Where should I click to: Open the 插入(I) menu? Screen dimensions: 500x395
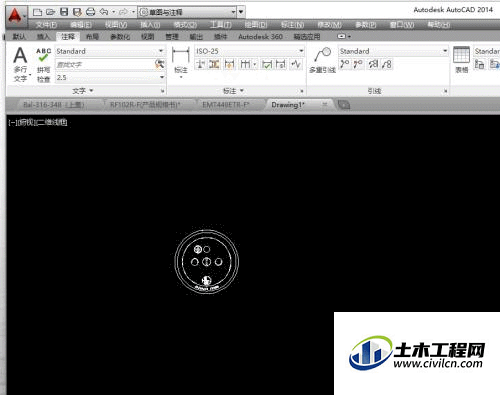coord(150,25)
